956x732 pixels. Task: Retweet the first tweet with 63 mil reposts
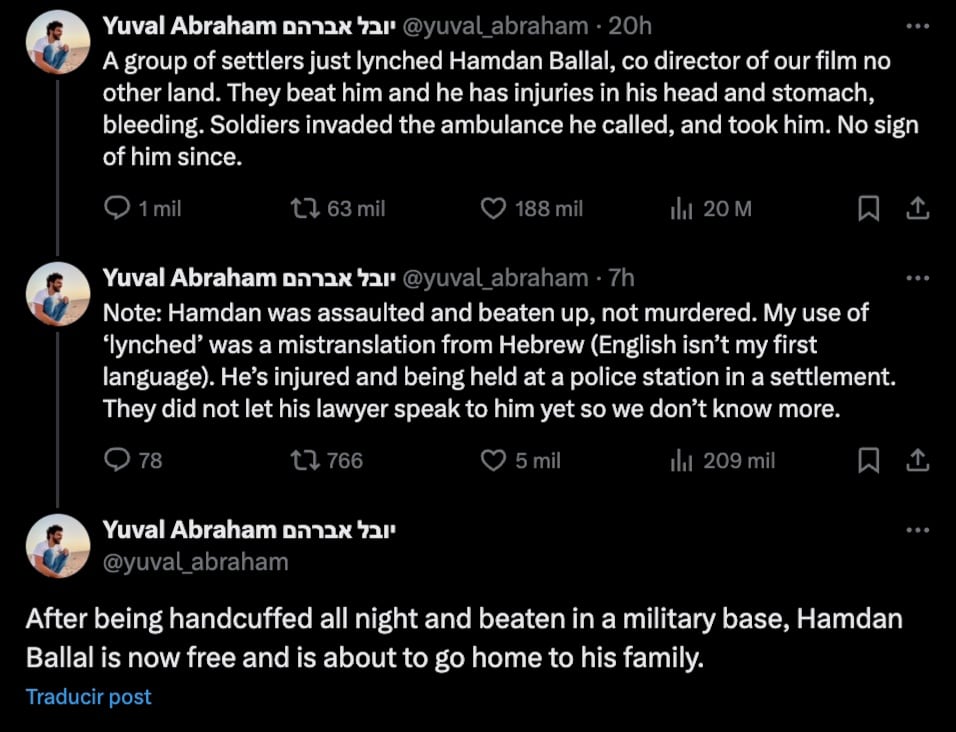(302, 208)
